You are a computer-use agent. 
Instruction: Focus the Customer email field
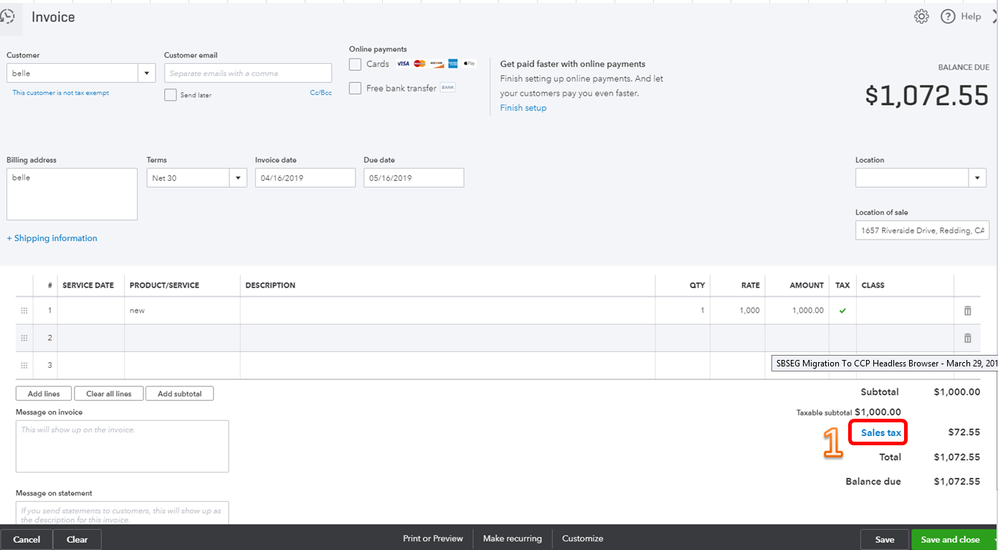pos(248,73)
